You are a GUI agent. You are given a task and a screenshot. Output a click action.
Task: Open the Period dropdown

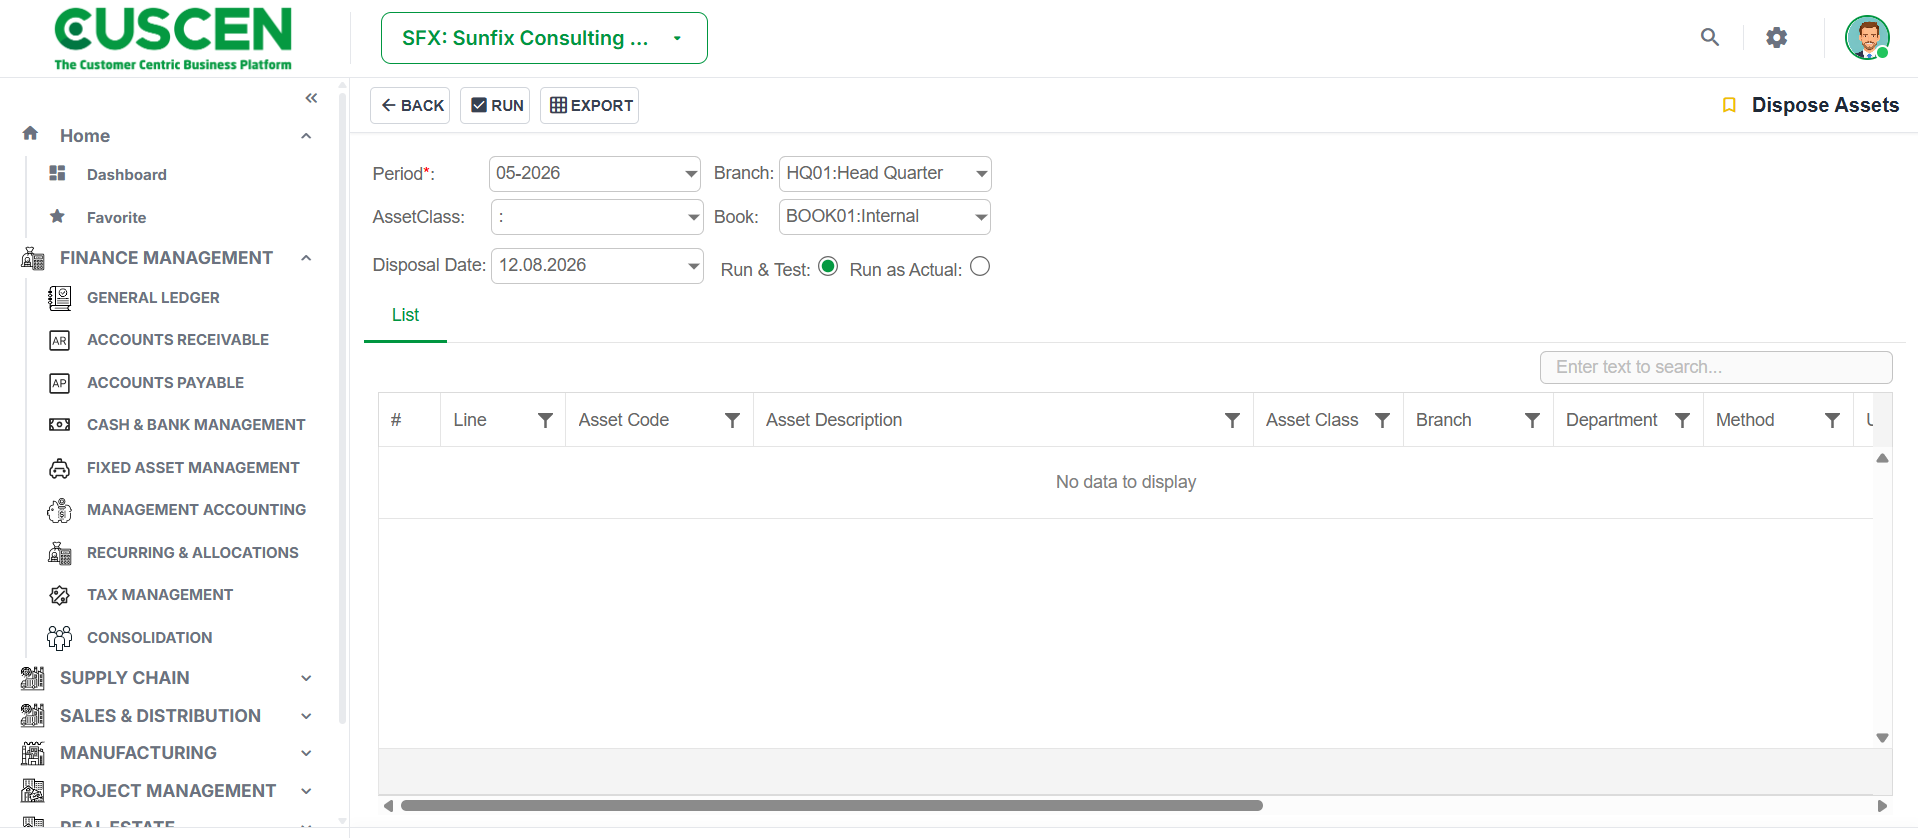pyautogui.click(x=595, y=174)
